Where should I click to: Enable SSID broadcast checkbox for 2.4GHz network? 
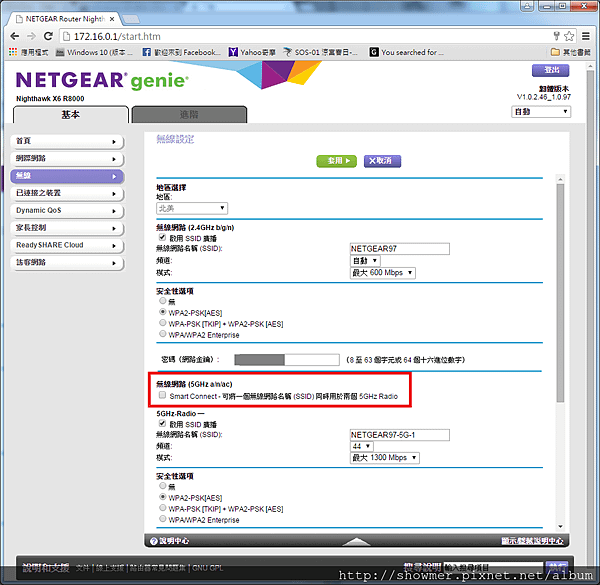163,238
